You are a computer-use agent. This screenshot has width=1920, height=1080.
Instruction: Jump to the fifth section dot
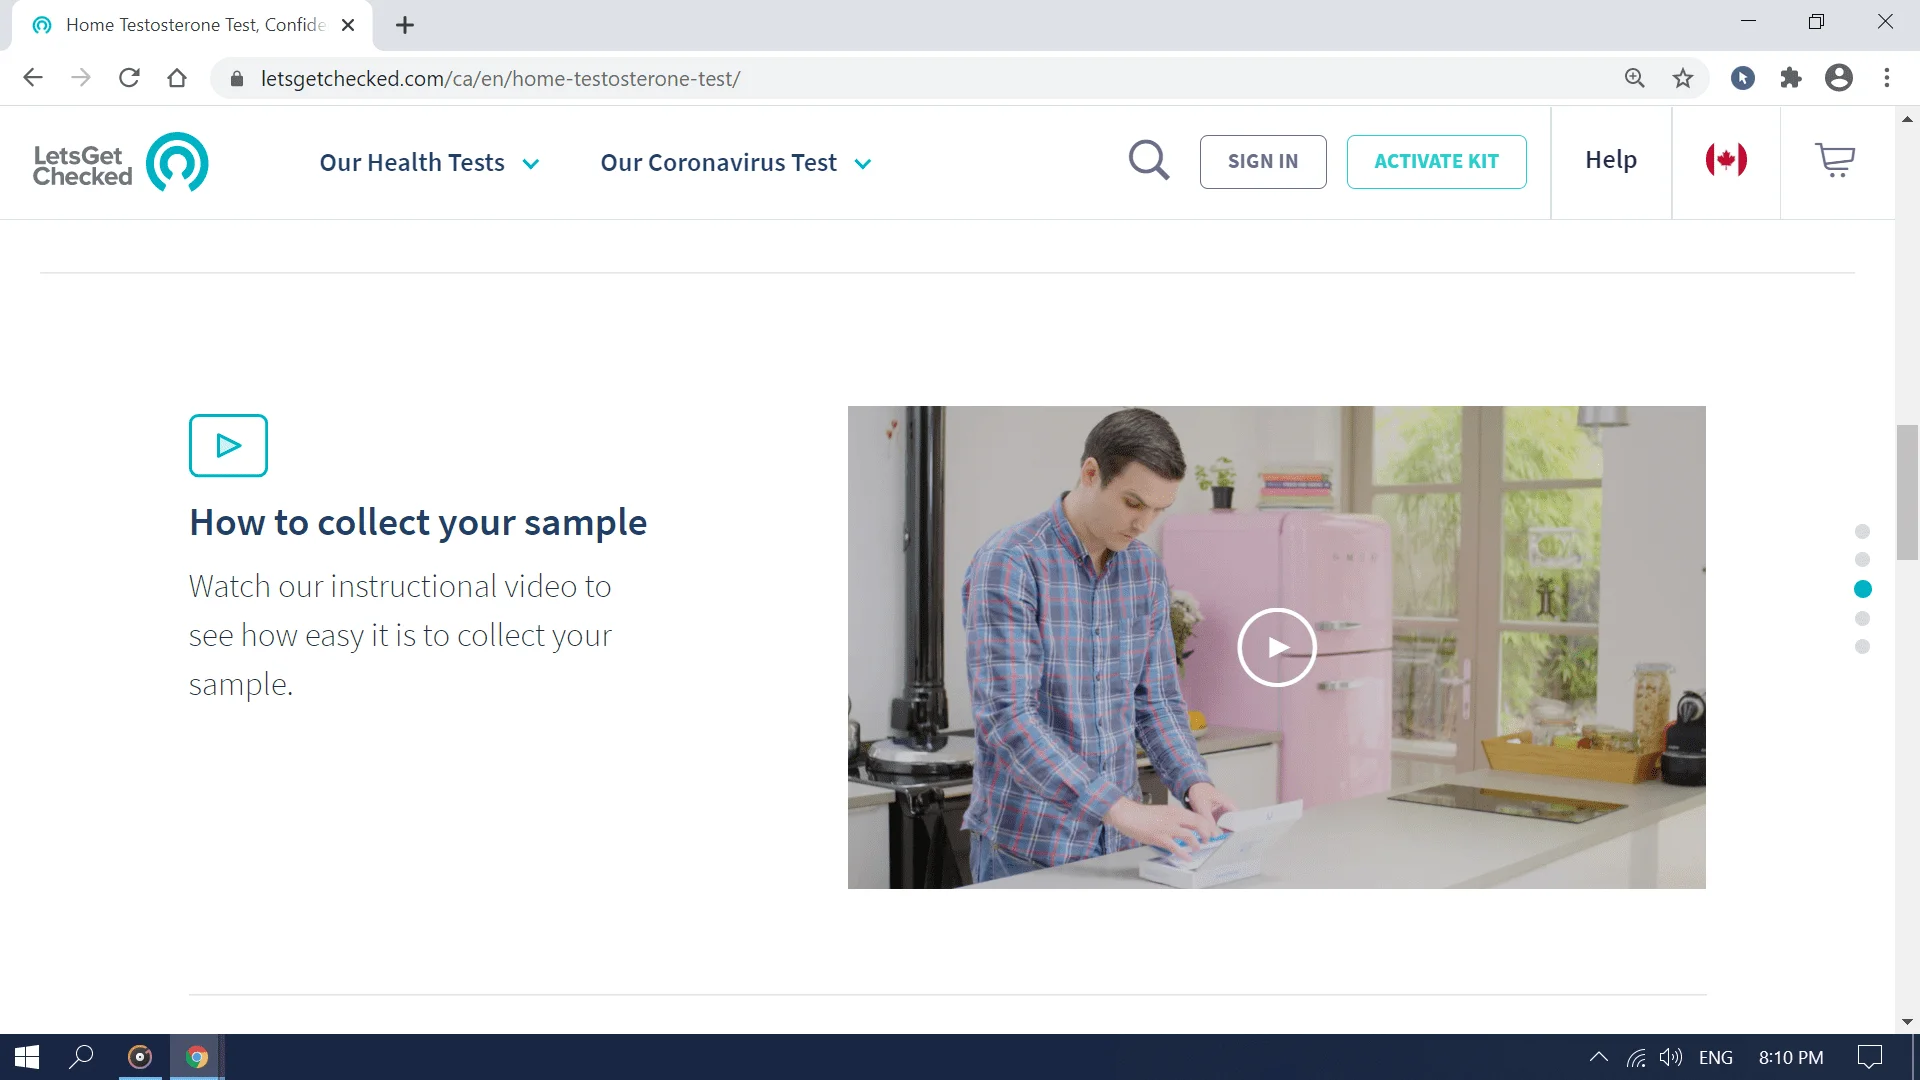(1862, 646)
